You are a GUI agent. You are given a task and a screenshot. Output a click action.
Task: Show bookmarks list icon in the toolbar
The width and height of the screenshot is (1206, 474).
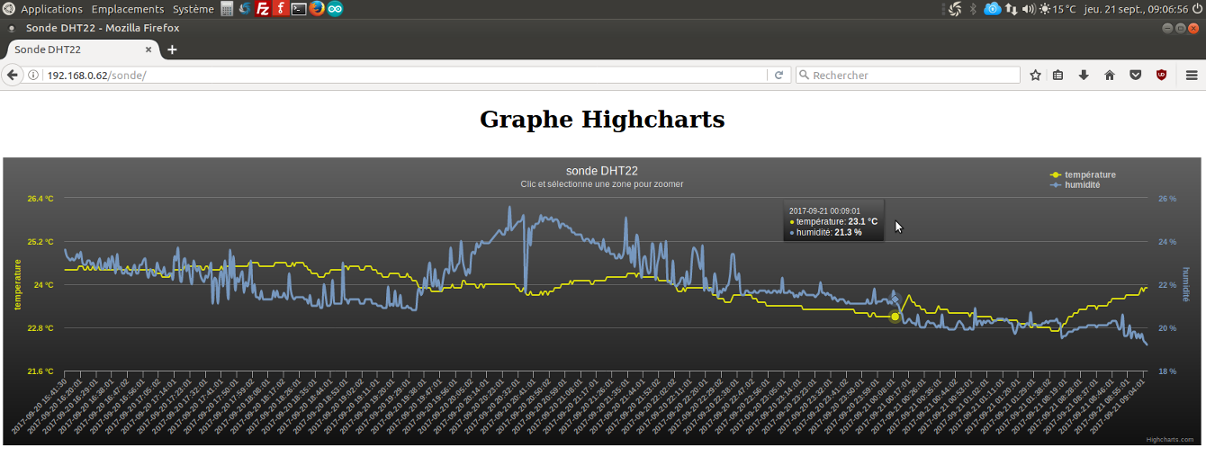click(x=1058, y=75)
